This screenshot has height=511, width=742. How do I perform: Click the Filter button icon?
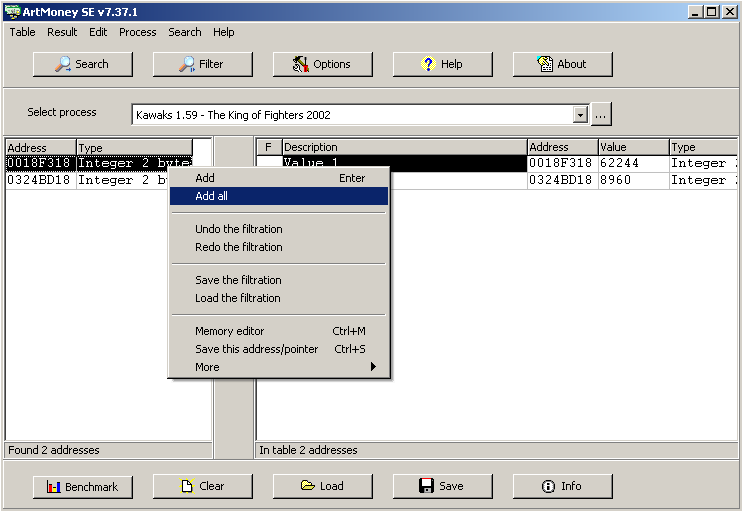pyautogui.click(x=202, y=64)
